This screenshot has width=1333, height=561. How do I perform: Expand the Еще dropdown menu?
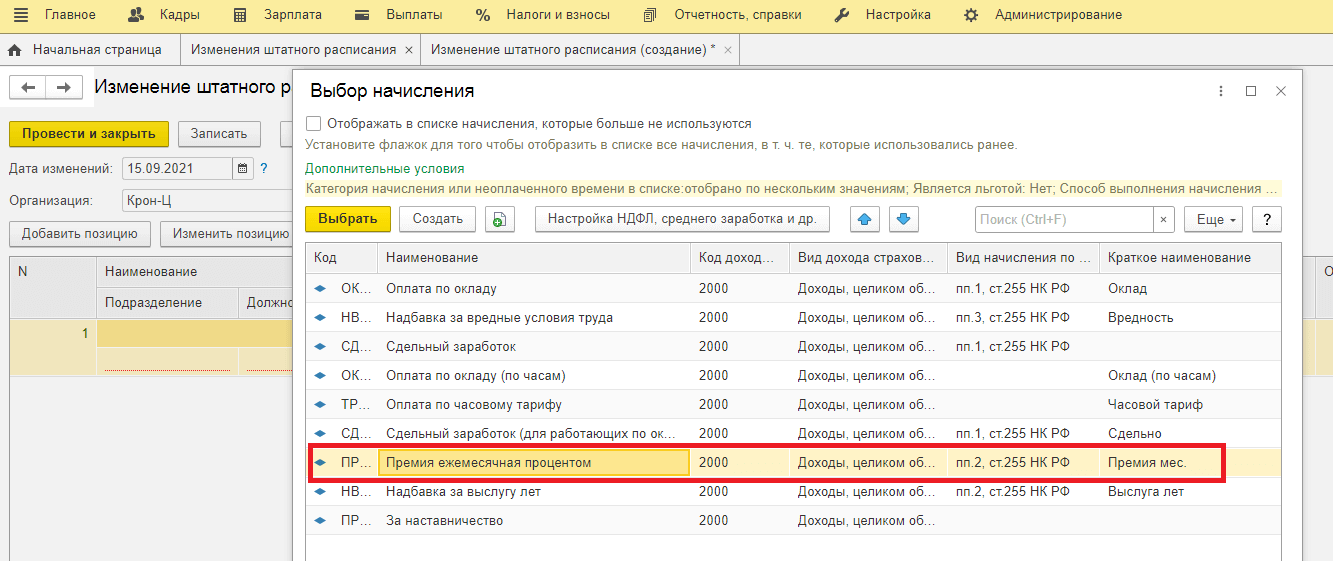click(x=1213, y=219)
